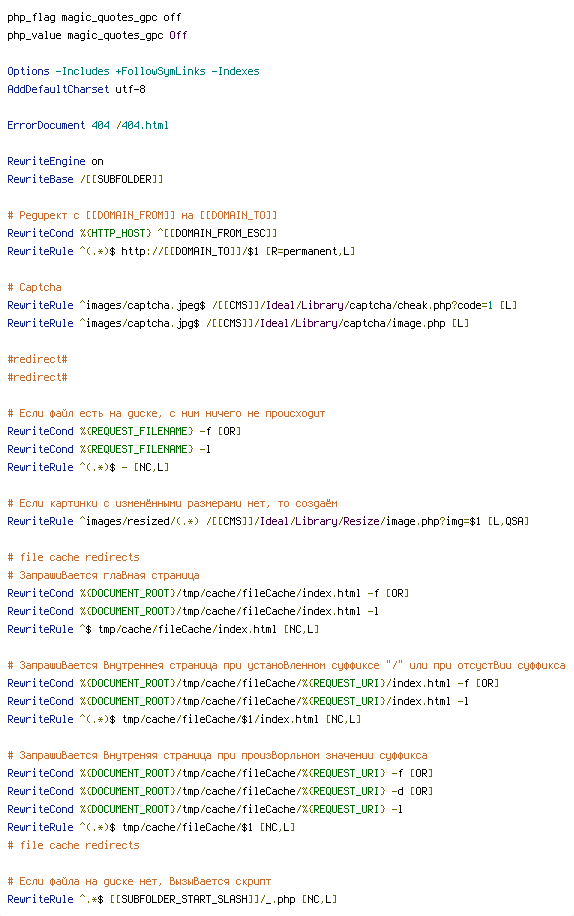Viewport: 574px width, 916px height.
Task: Click the comment 'Запрашивается главная страница'
Action: coord(103,575)
